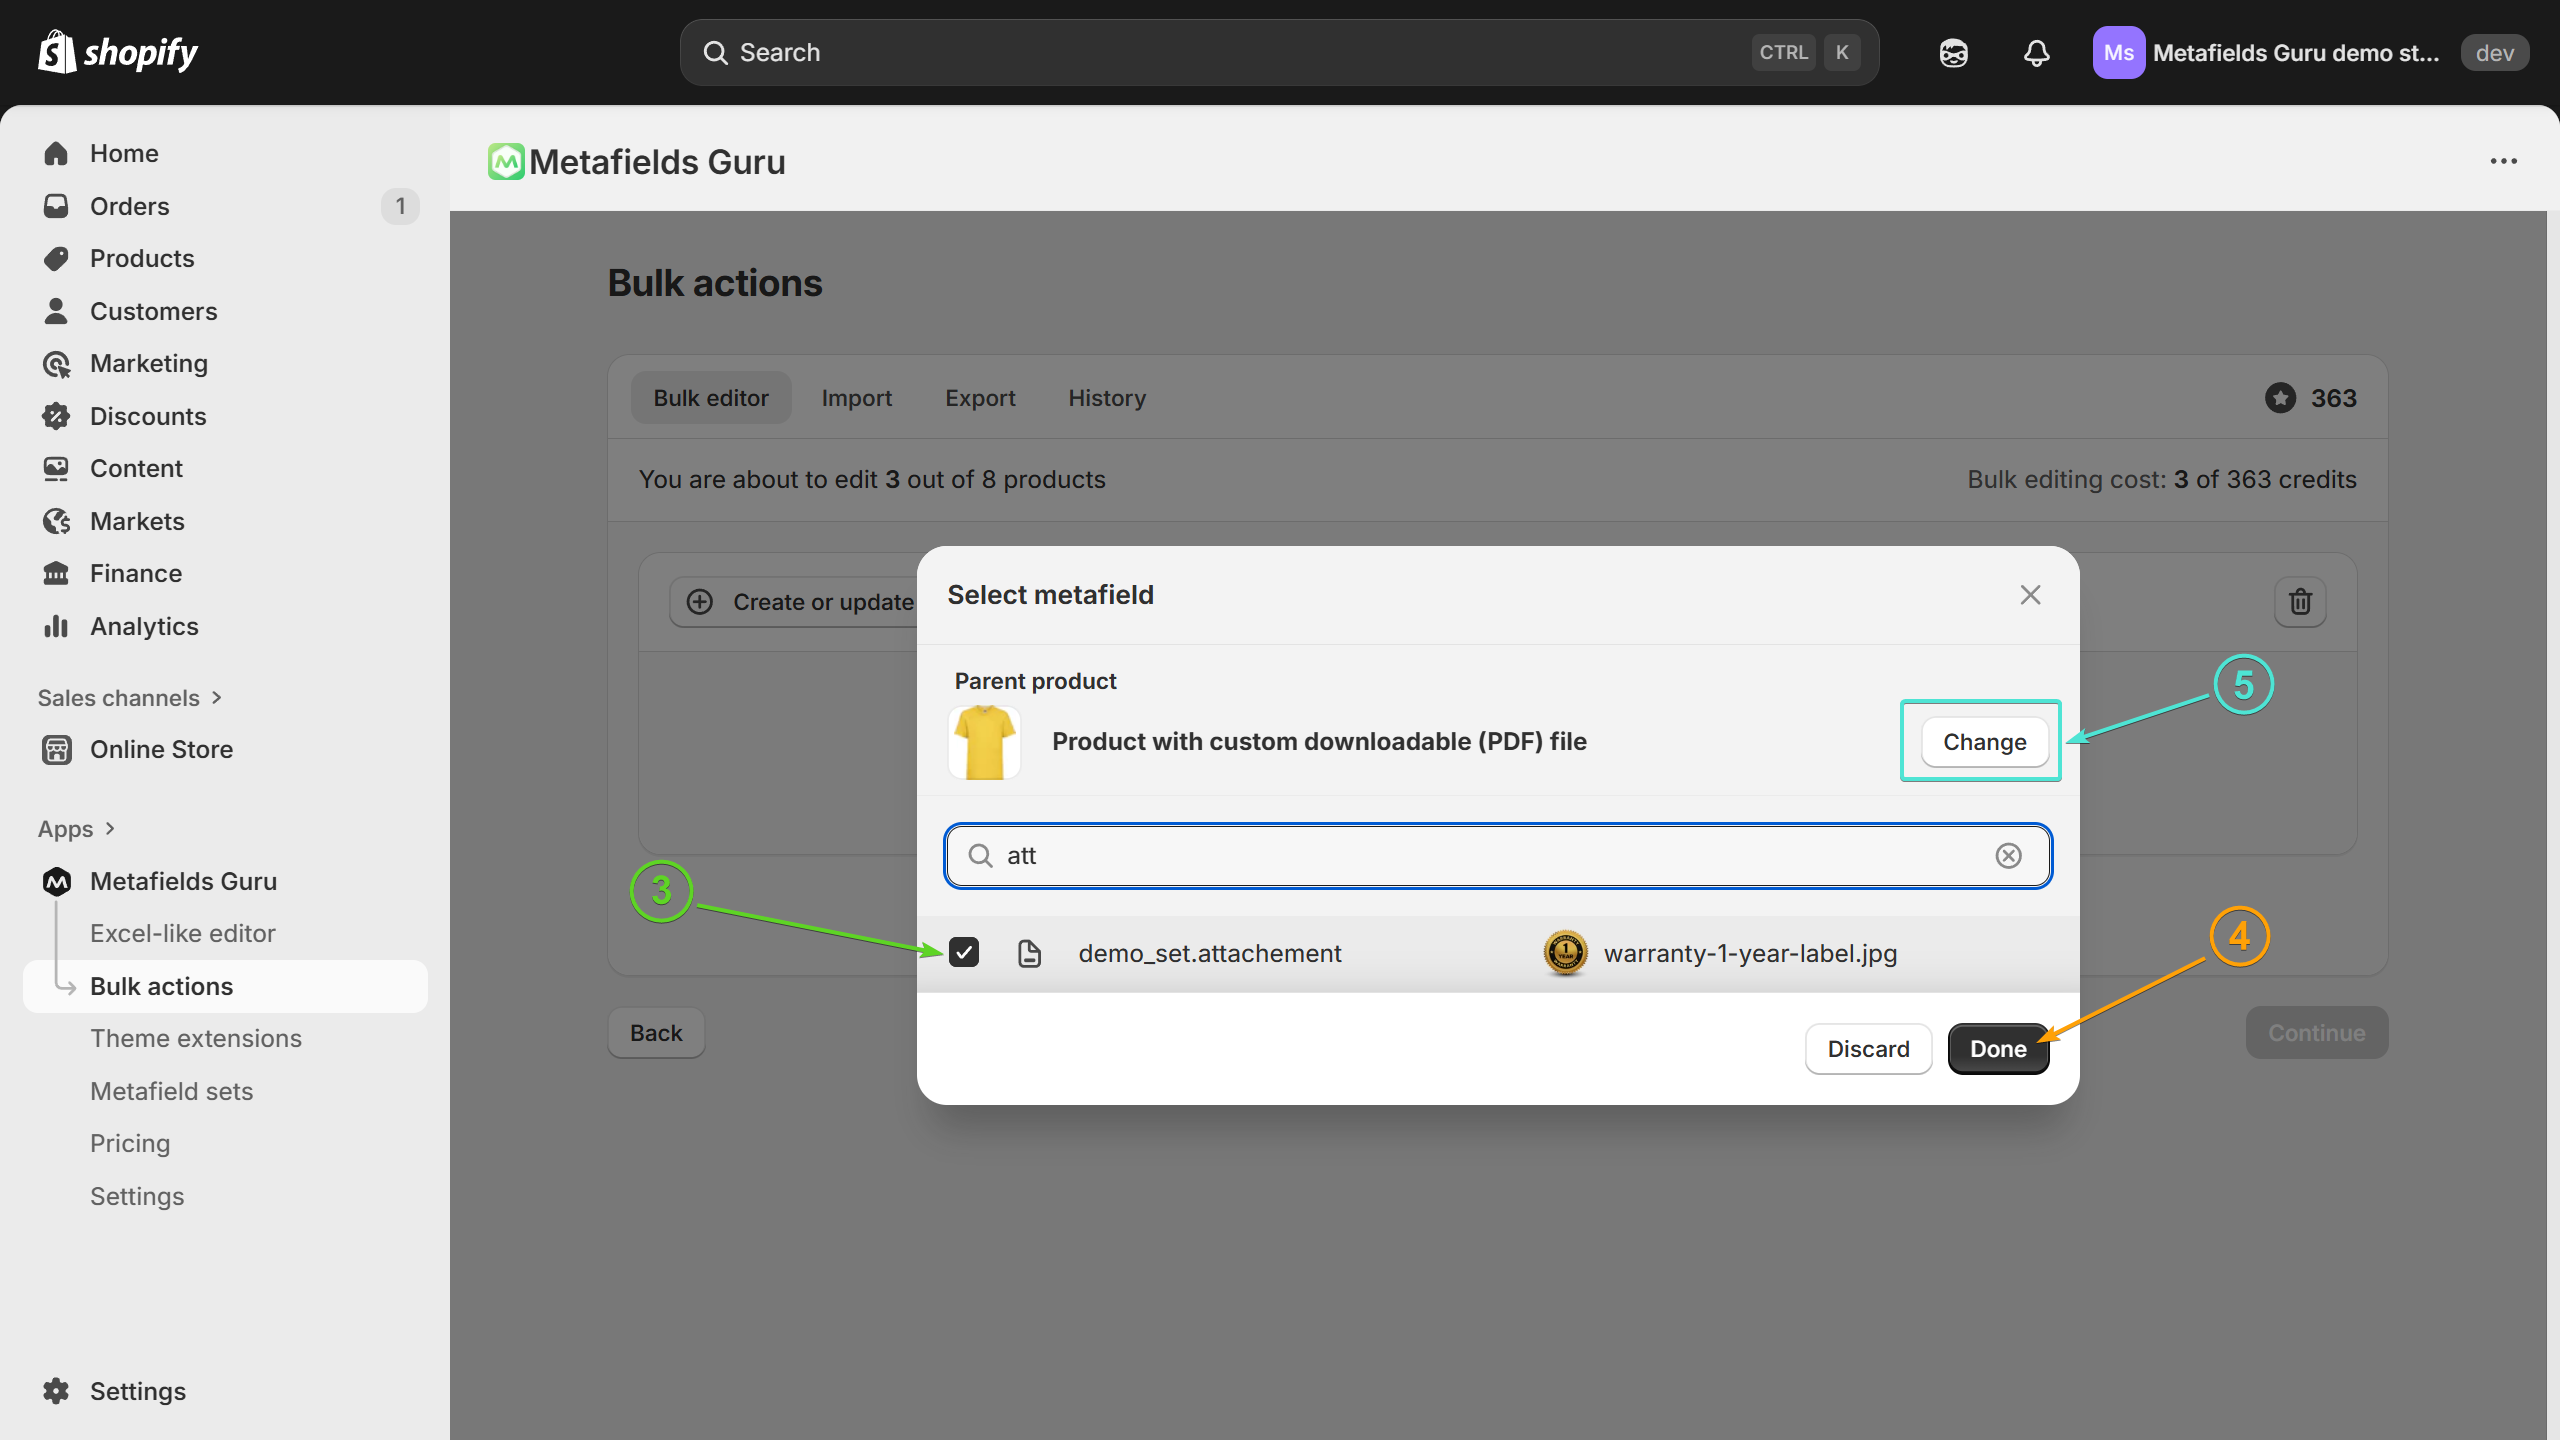
Task: Click the Discard button
Action: pyautogui.click(x=1868, y=1049)
